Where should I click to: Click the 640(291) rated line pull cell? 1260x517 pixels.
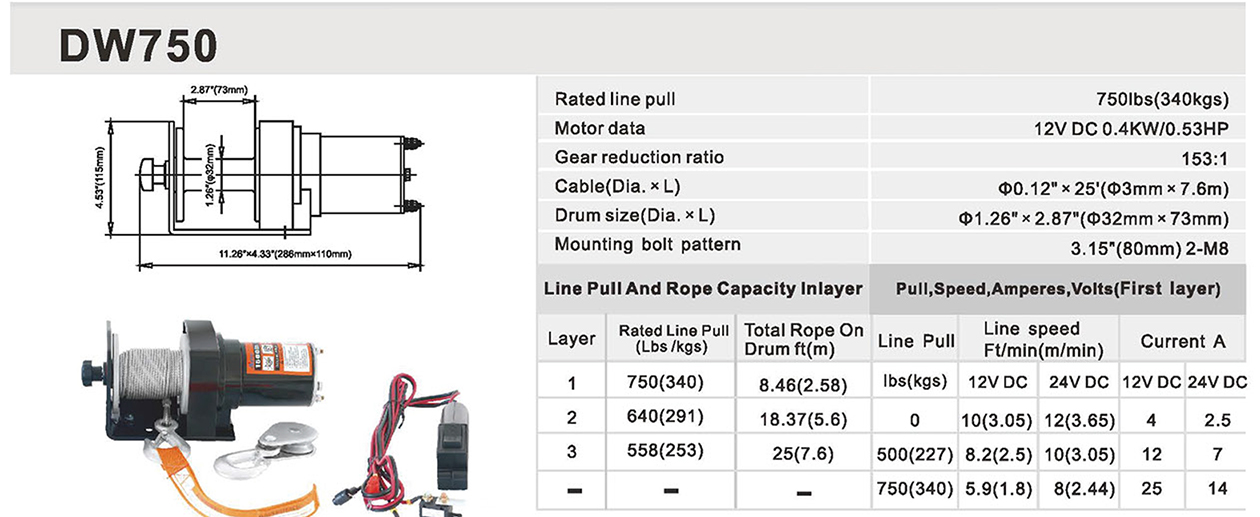tap(670, 416)
